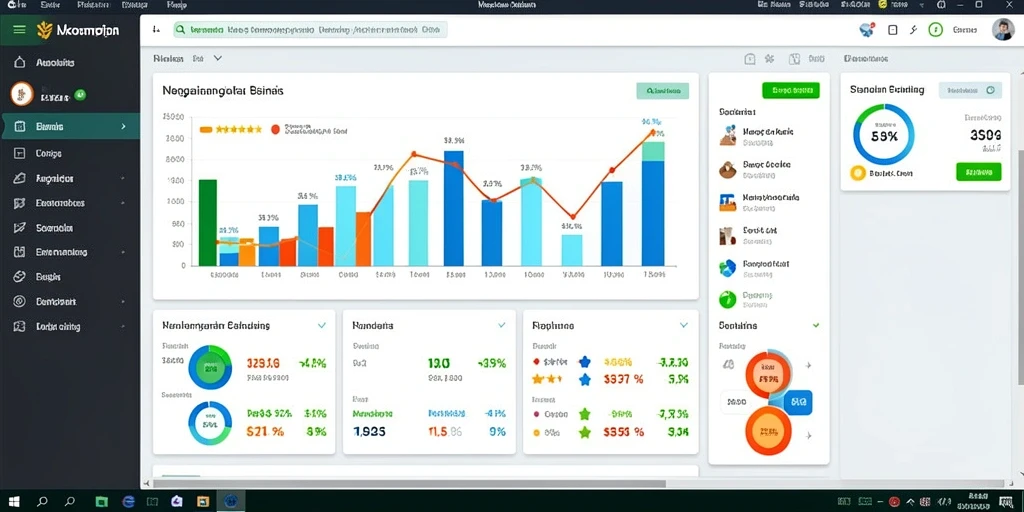Click the green button above the right list
Image resolution: width=1024 pixels, height=512 pixels.
[x=790, y=91]
